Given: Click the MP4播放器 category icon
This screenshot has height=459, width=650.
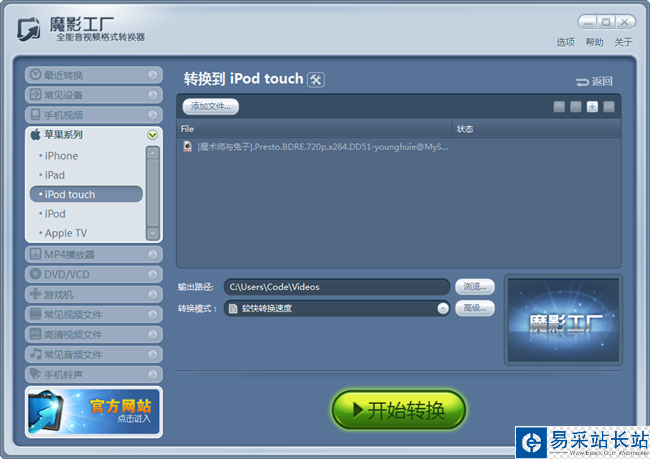Looking at the screenshot, I should pyautogui.click(x=36, y=253).
